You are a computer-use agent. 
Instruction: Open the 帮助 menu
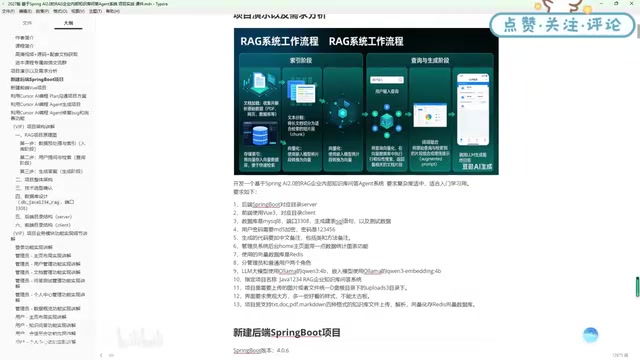[113, 11]
